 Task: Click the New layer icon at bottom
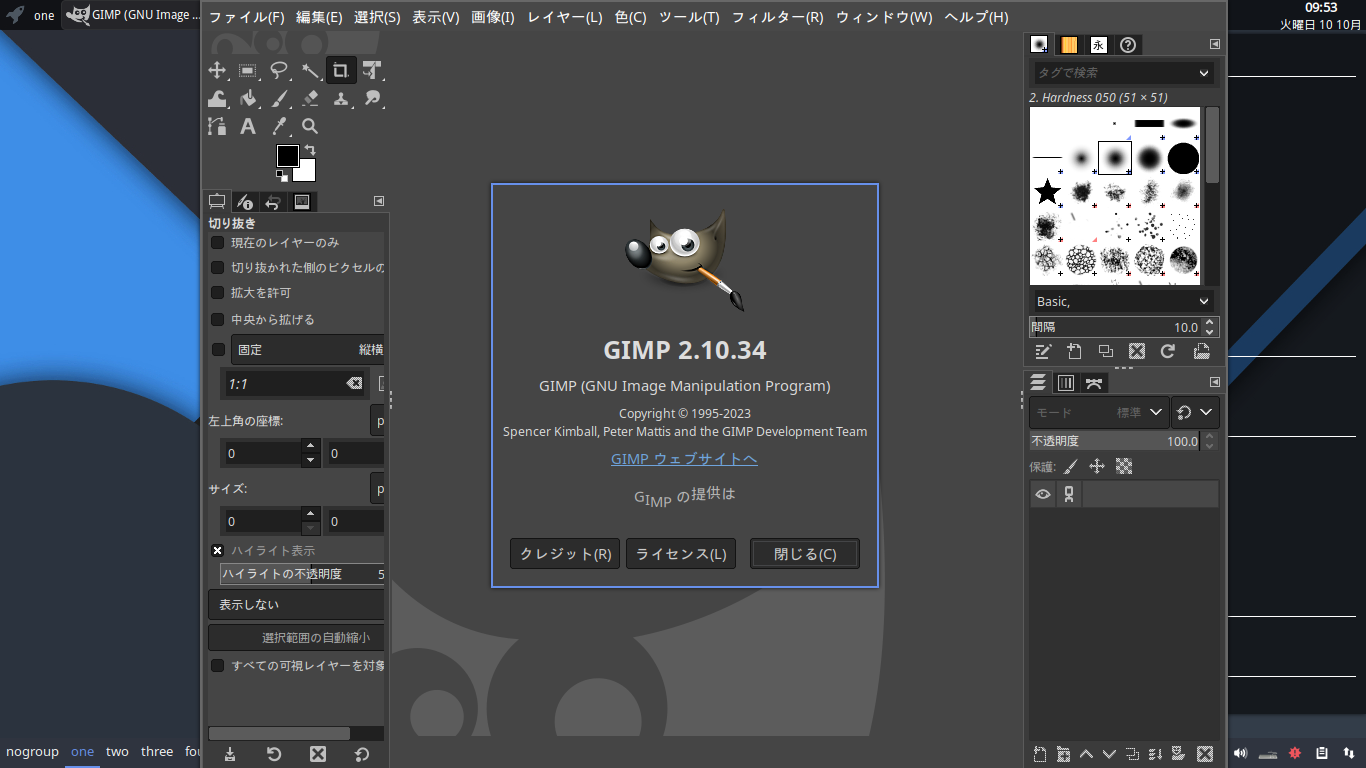tap(1039, 754)
